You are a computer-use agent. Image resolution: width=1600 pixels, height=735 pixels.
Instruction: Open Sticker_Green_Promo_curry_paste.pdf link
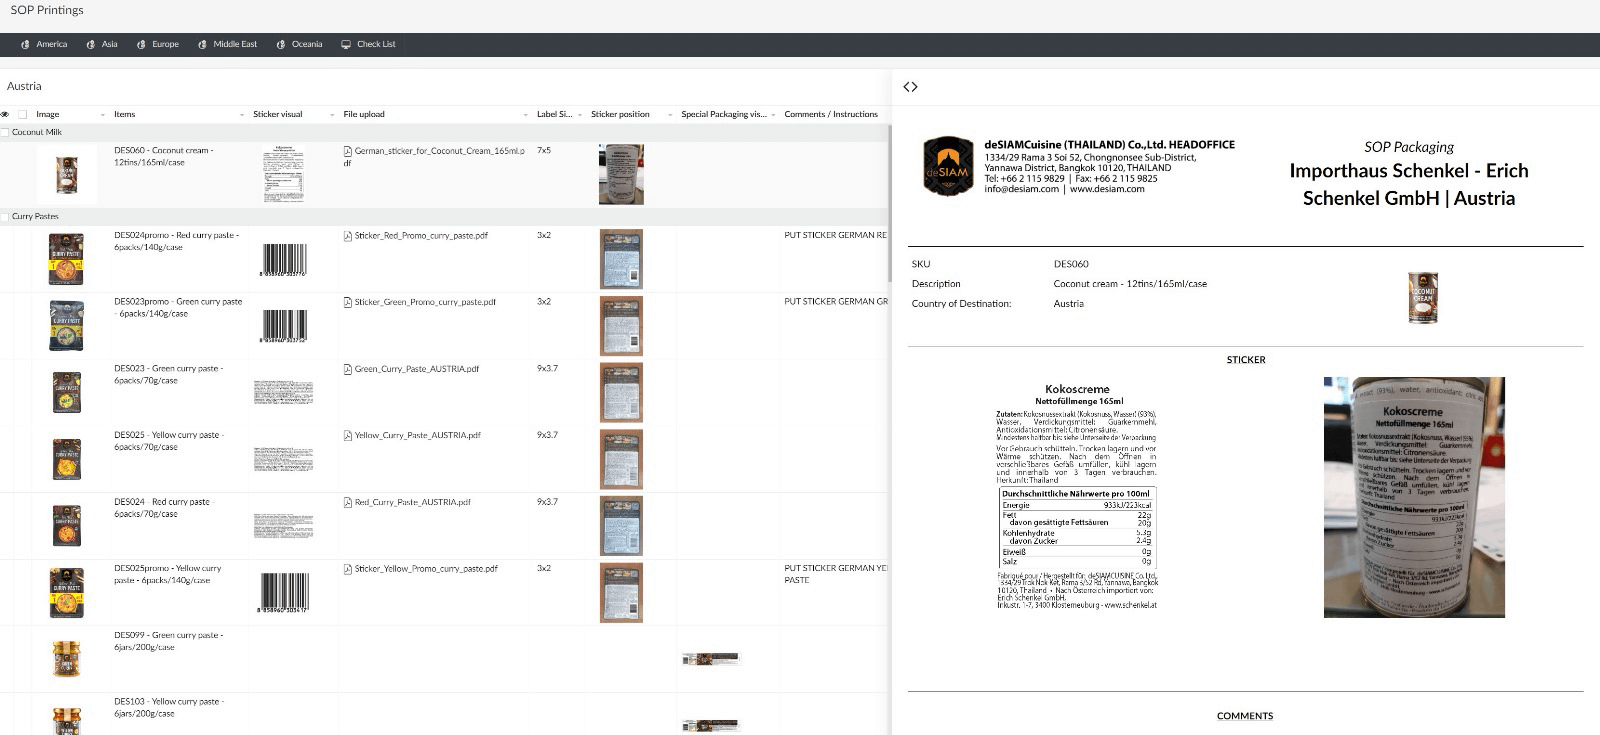pos(425,302)
